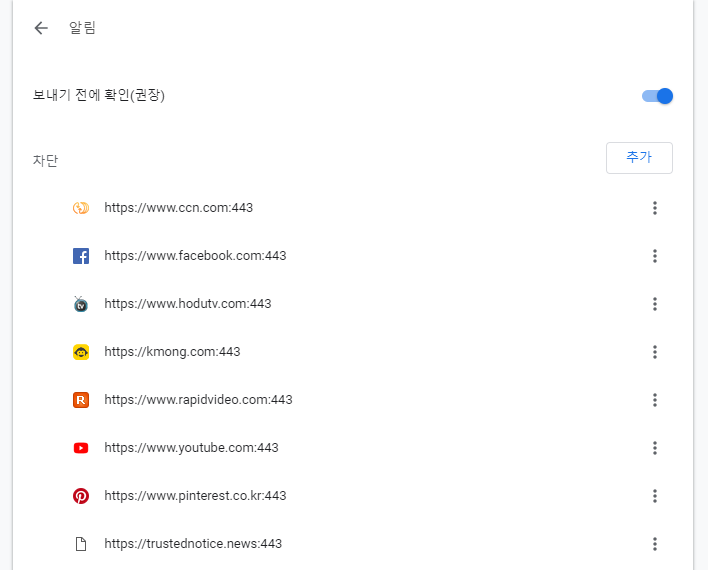Click the YouTube site favicon

coord(81,448)
